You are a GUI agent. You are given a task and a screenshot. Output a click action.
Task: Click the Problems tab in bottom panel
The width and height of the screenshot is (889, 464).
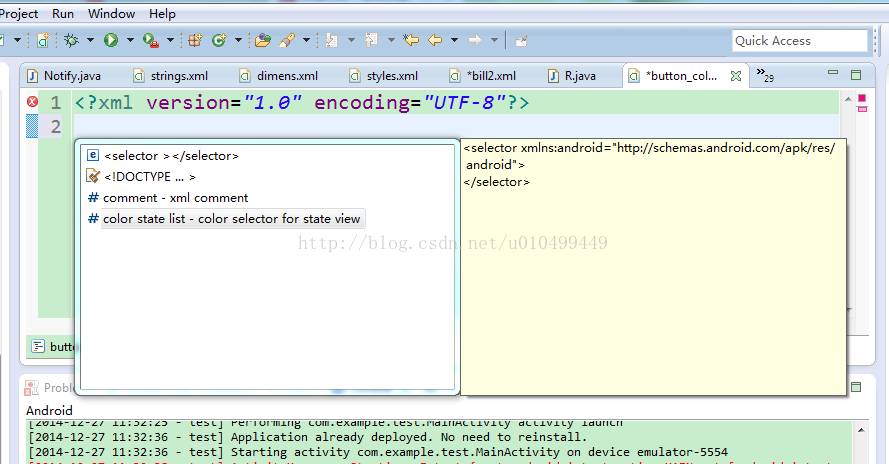(50, 387)
